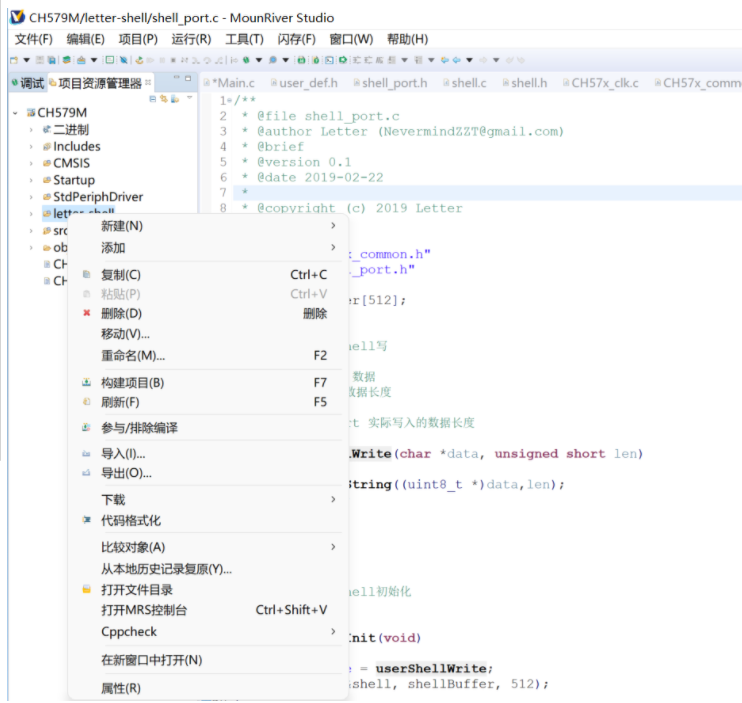Open the 运行(R) menu

tap(191, 39)
